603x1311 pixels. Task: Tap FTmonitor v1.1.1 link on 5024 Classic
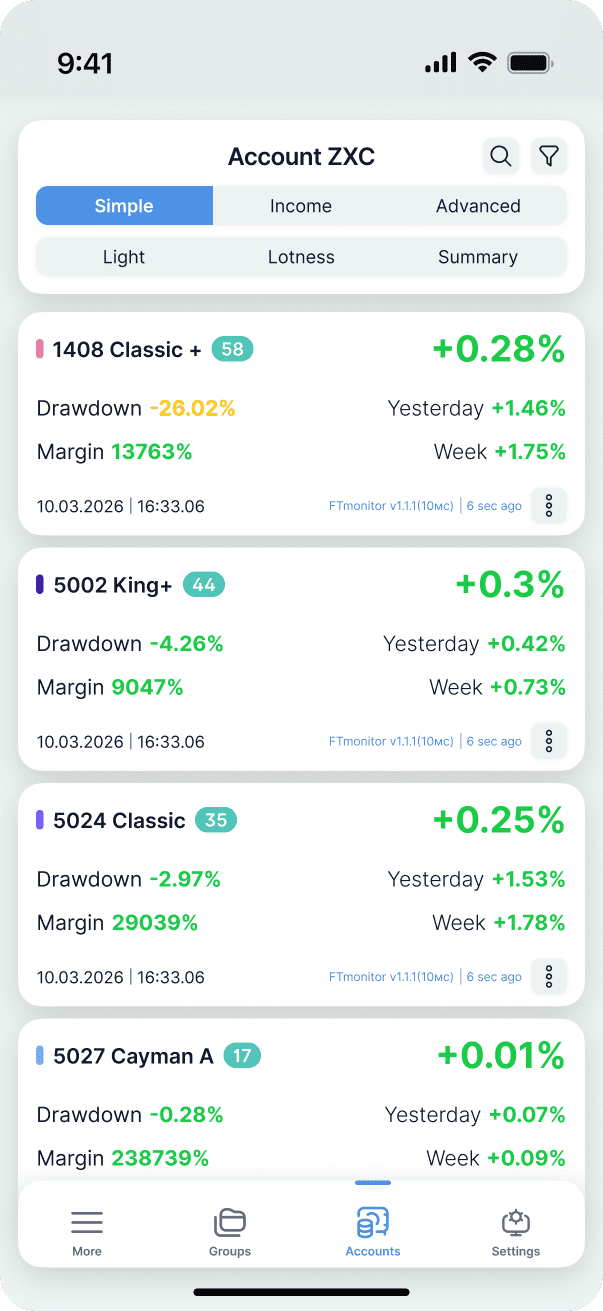(x=391, y=977)
